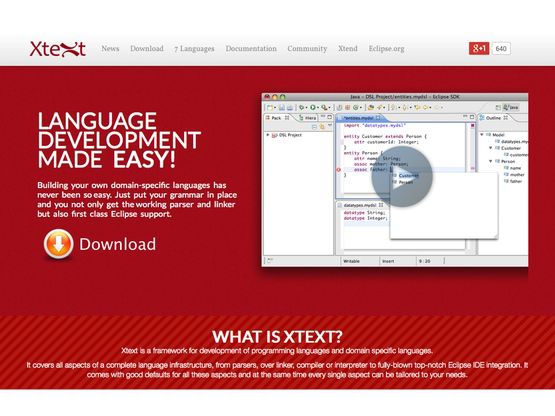Open the Download nav link

coord(147,49)
